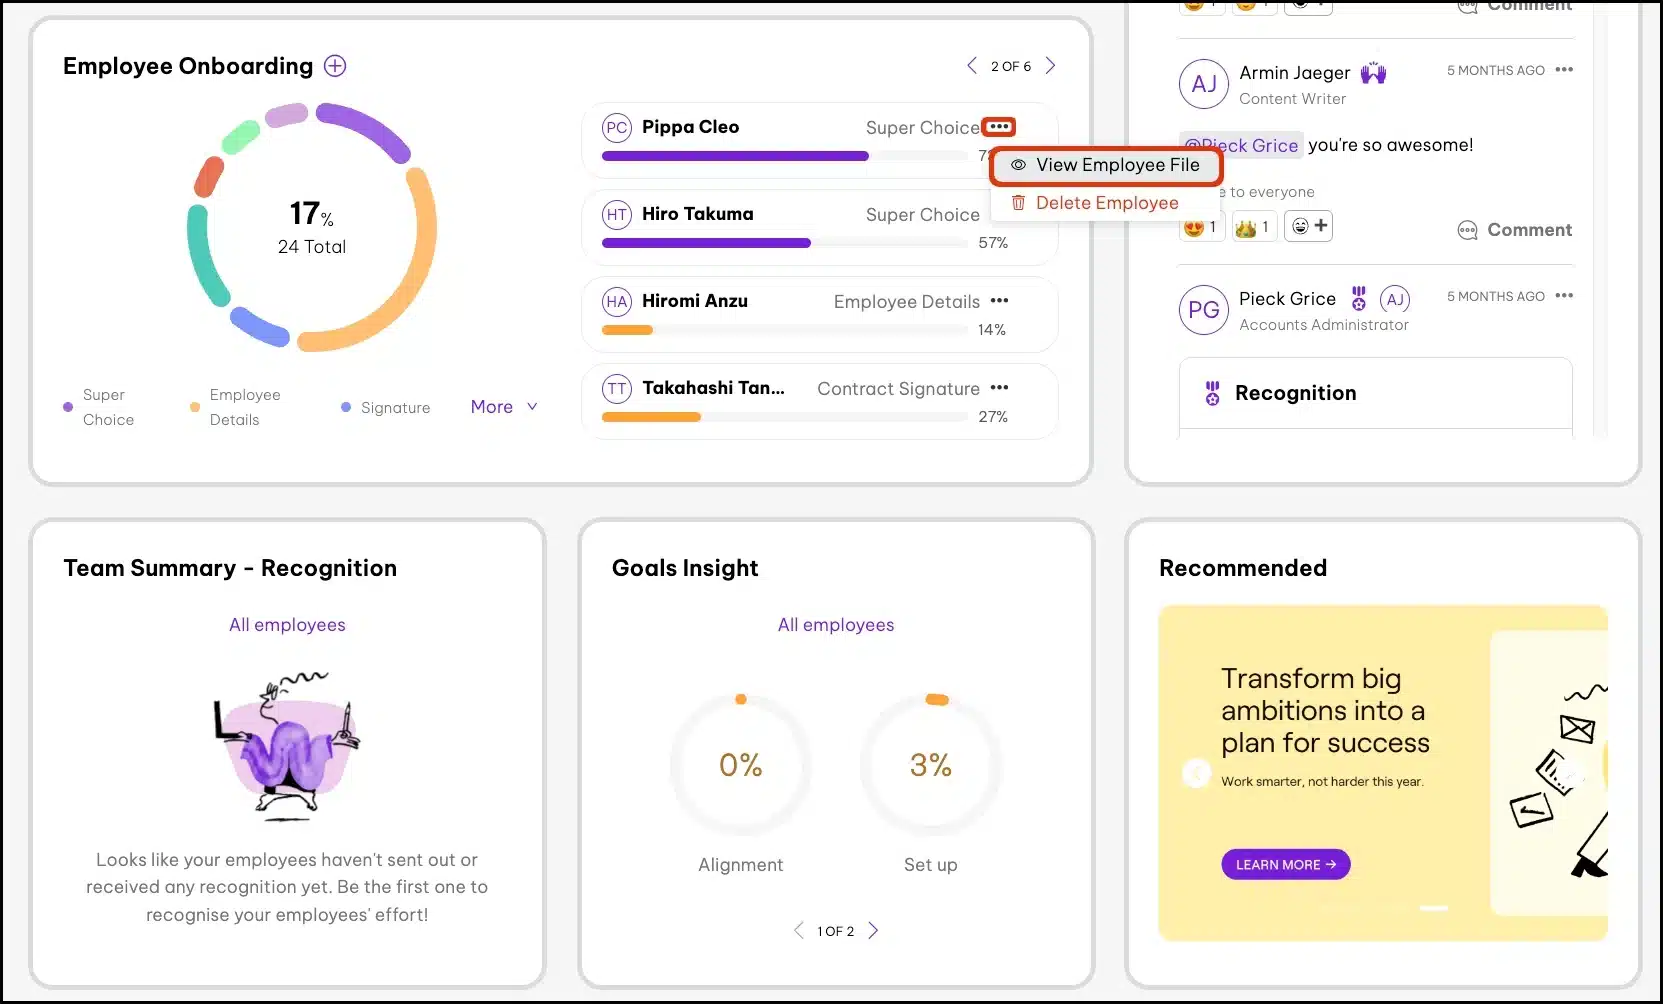The image size is (1663, 1004).
Task: Click the plus icon next to Employee Onboarding
Action: (x=335, y=66)
